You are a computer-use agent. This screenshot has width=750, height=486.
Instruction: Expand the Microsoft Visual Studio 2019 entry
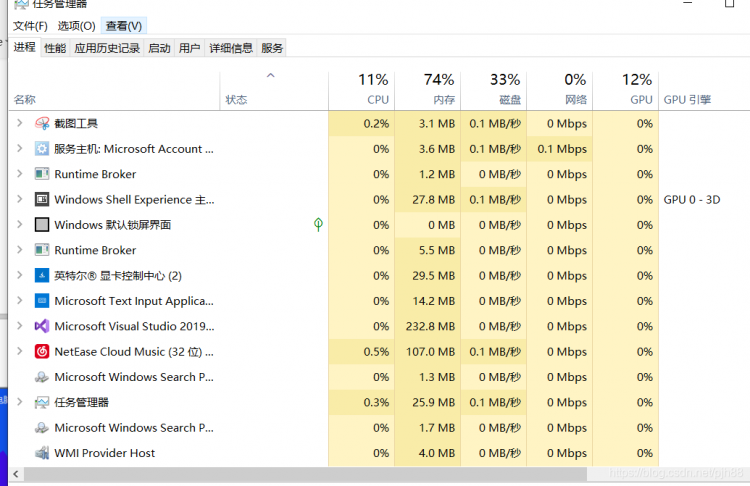[20, 326]
